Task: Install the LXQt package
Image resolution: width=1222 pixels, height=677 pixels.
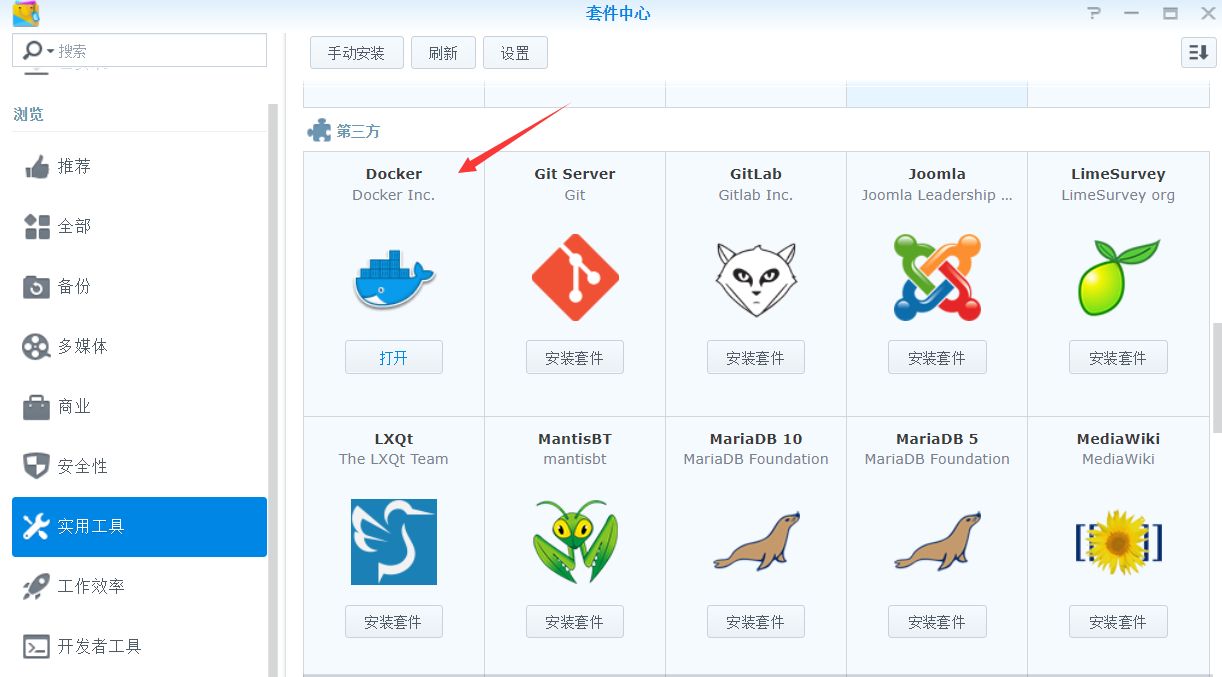Action: coord(394,621)
